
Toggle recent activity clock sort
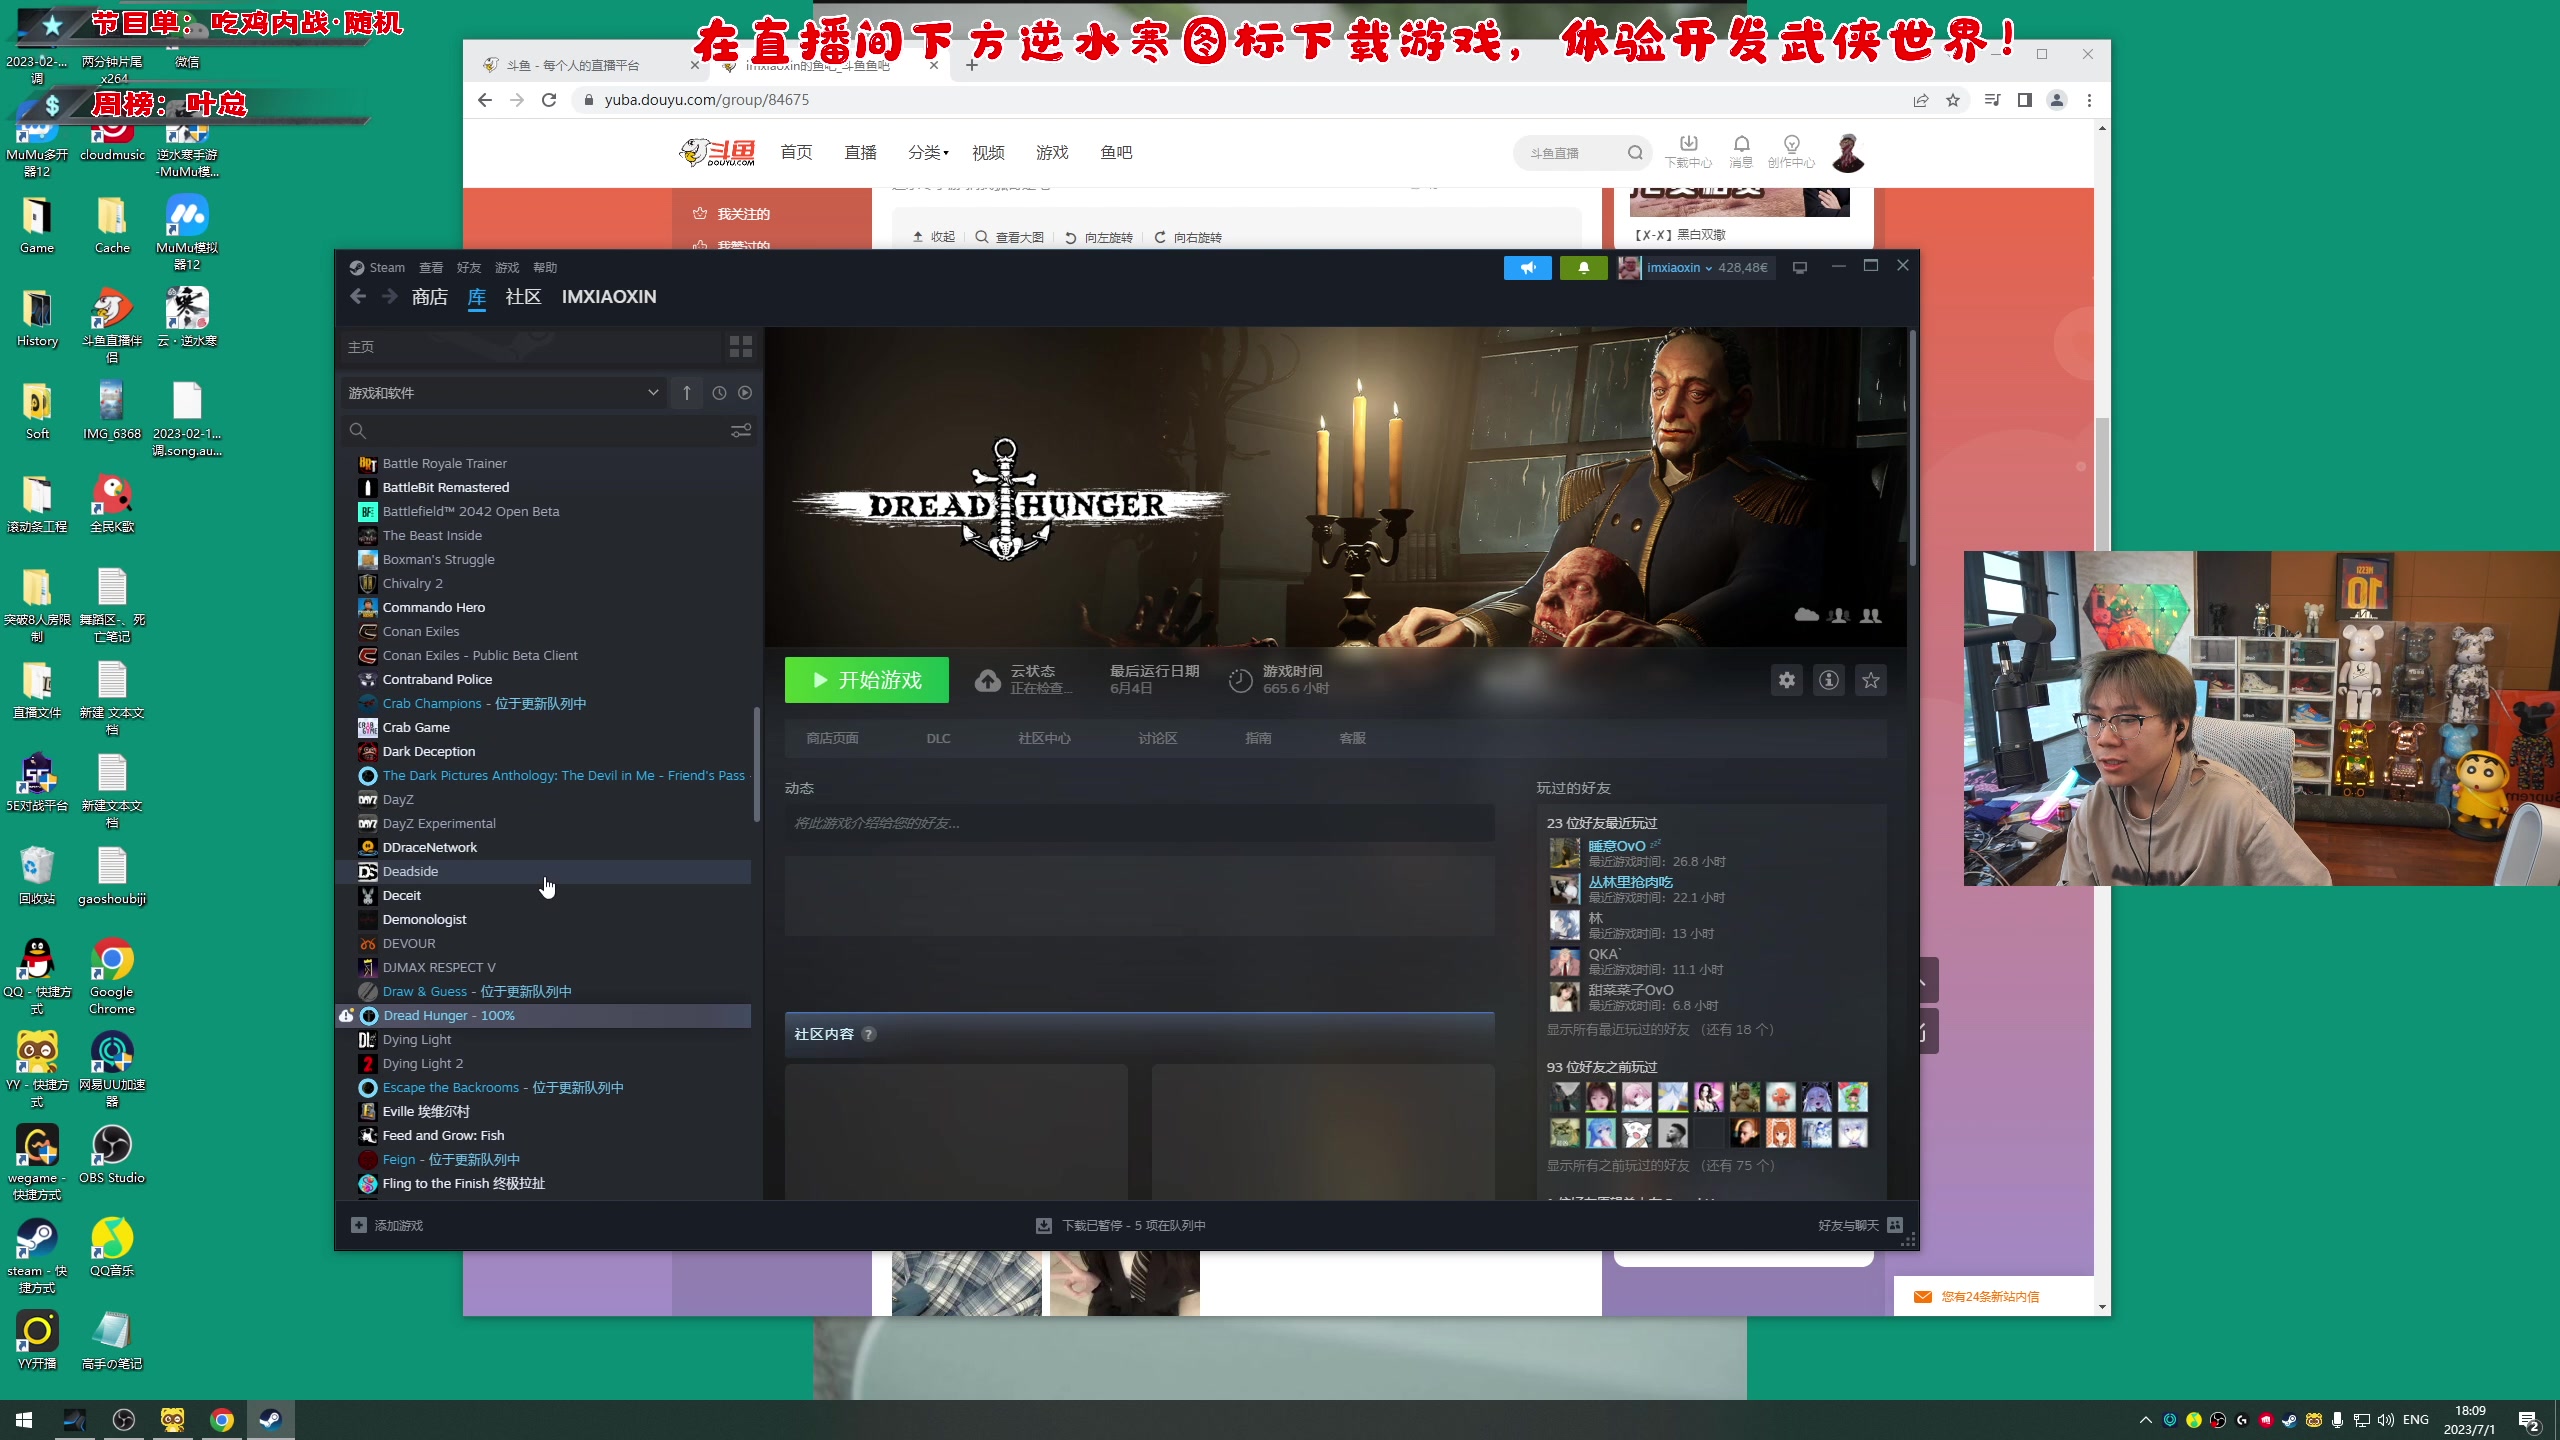click(719, 393)
